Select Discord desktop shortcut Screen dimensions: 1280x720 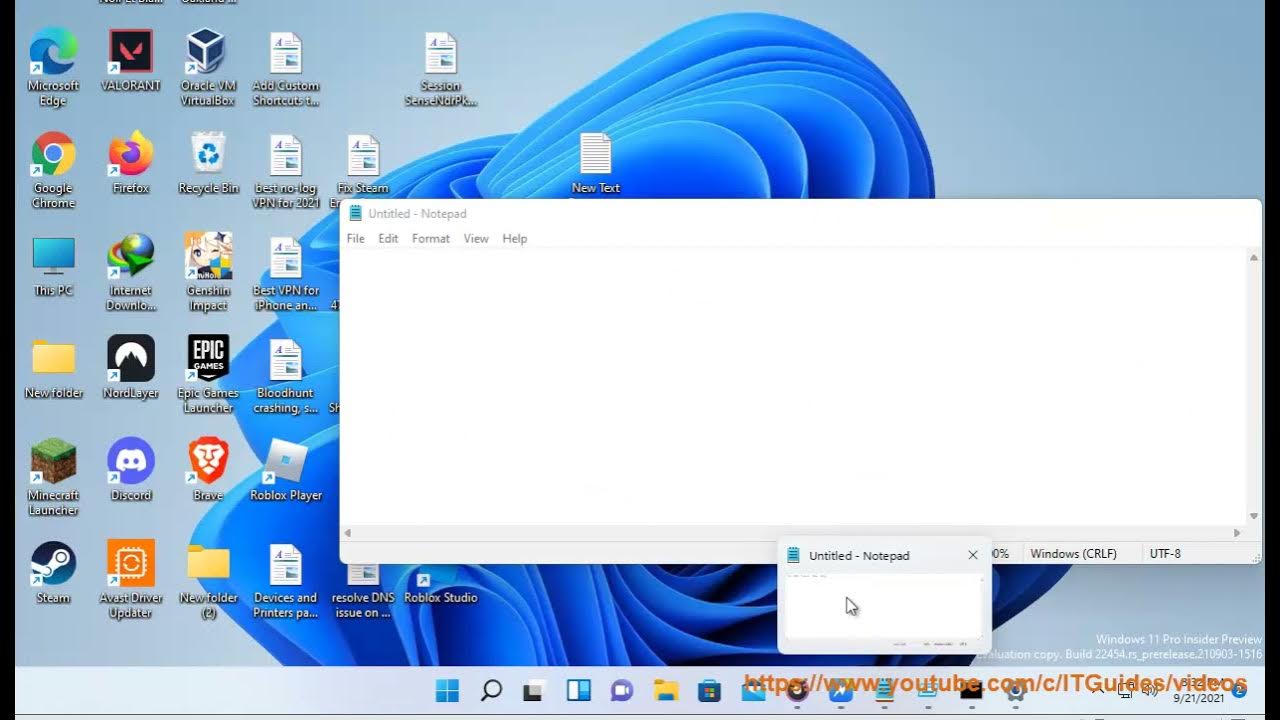(131, 470)
